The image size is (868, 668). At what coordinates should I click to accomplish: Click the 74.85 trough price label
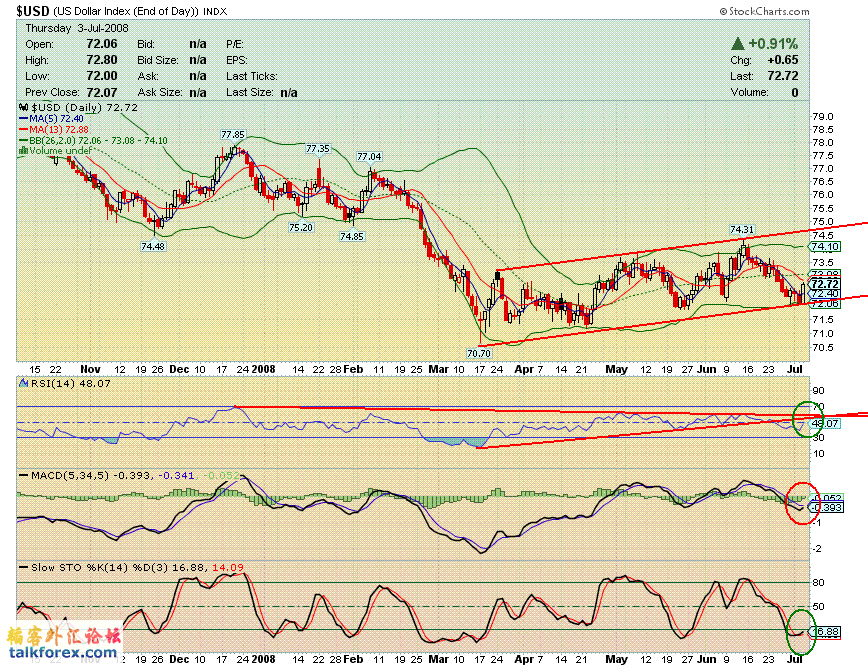(352, 236)
